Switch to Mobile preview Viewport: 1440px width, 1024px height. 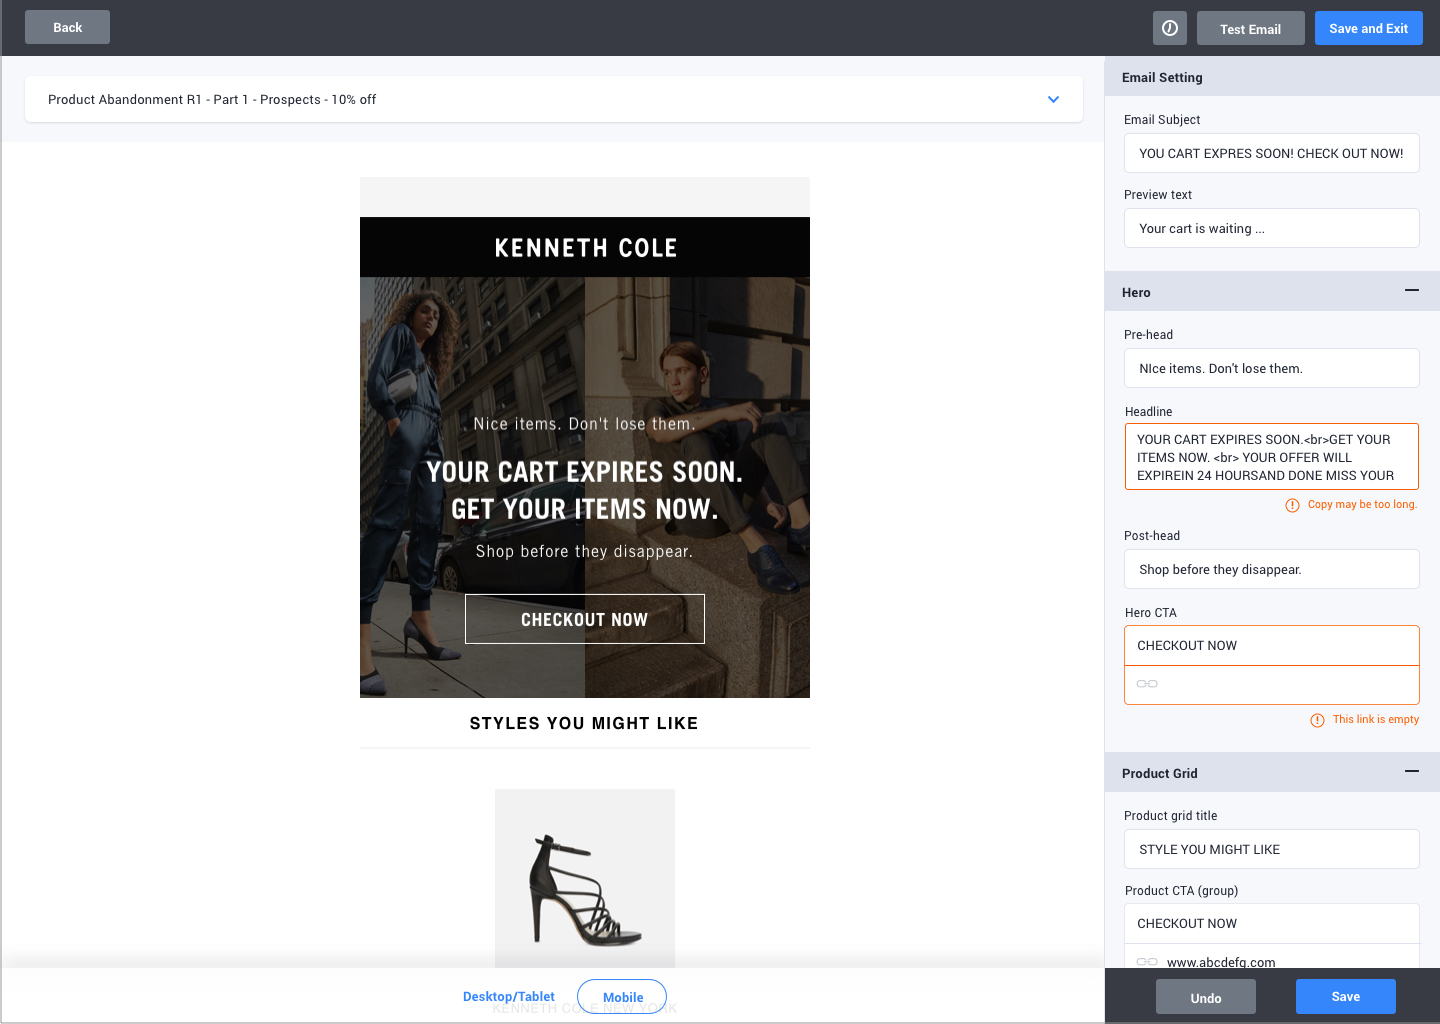622,997
